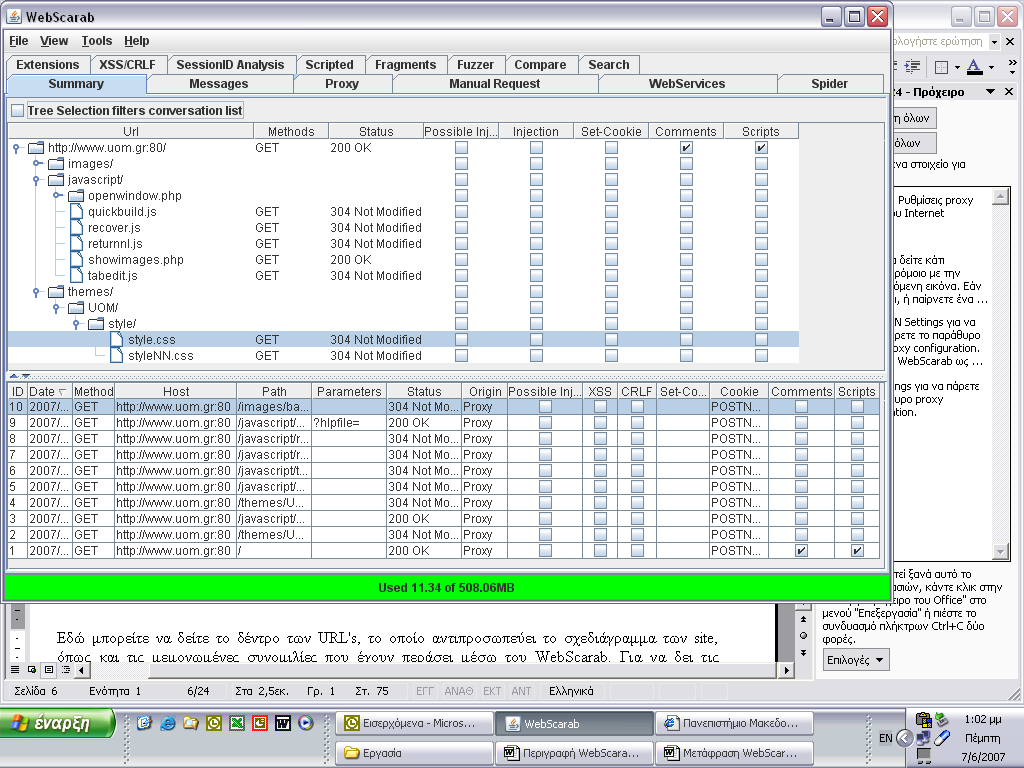Toggle Comments checkbox in conversation ID 1
Viewport: 1024px width, 768px height.
coord(801,551)
